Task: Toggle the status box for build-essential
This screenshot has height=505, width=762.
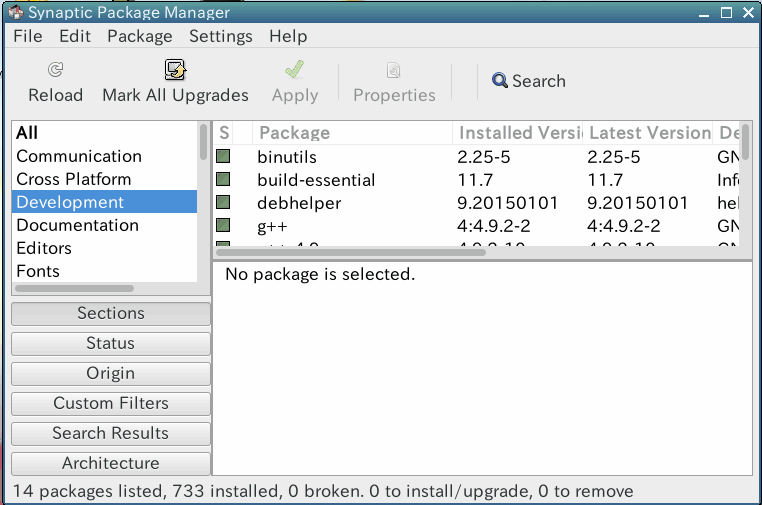Action: [223, 179]
